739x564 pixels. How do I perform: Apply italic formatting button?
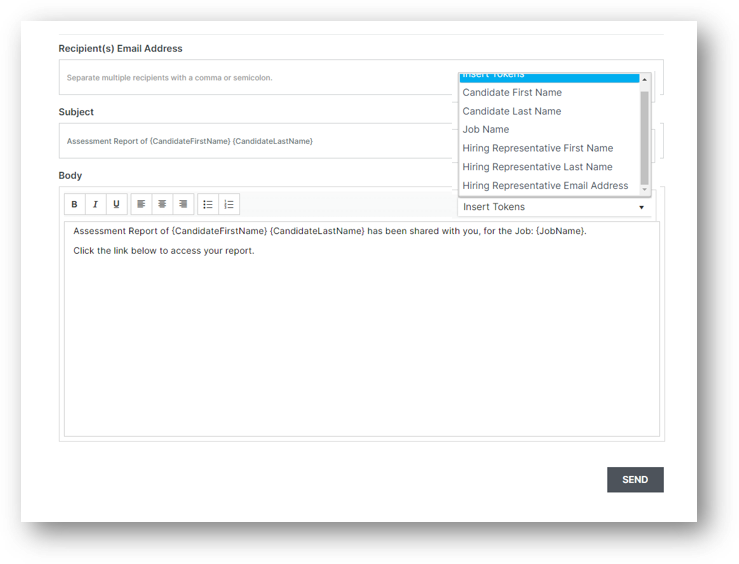pos(95,204)
